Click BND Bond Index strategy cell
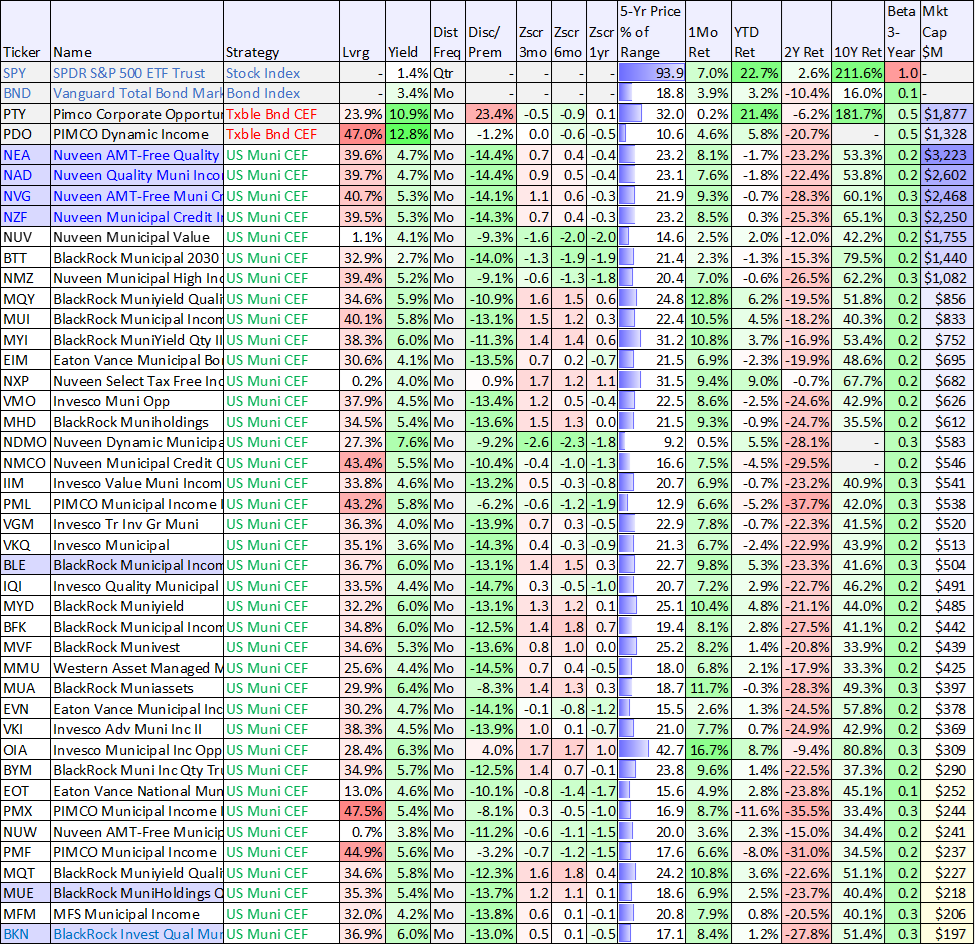Image resolution: width=975 pixels, height=945 pixels. click(x=281, y=94)
